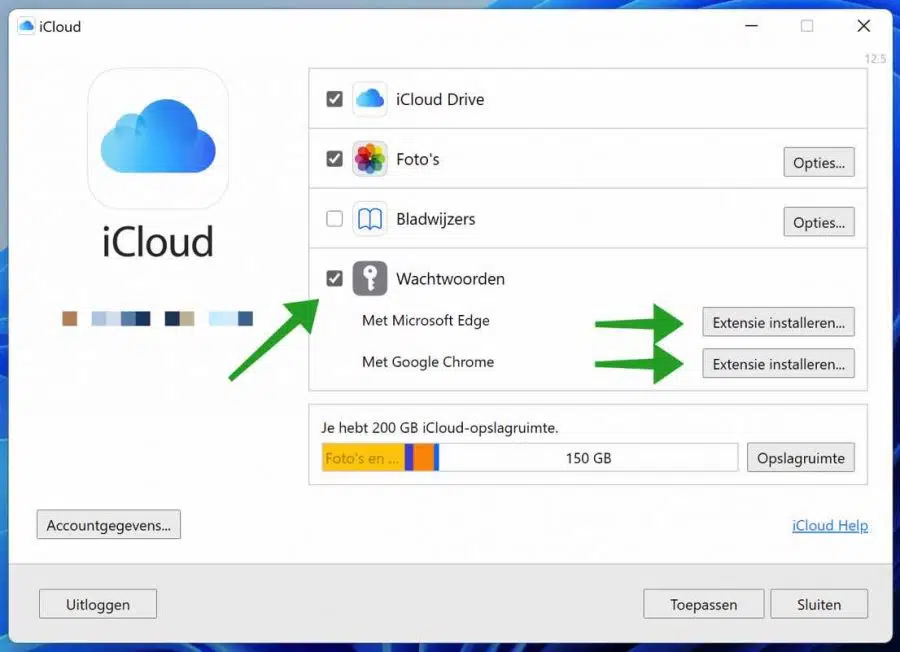Click the iCloud Drive label text
Image resolution: width=900 pixels, height=652 pixels.
pyautogui.click(x=440, y=99)
